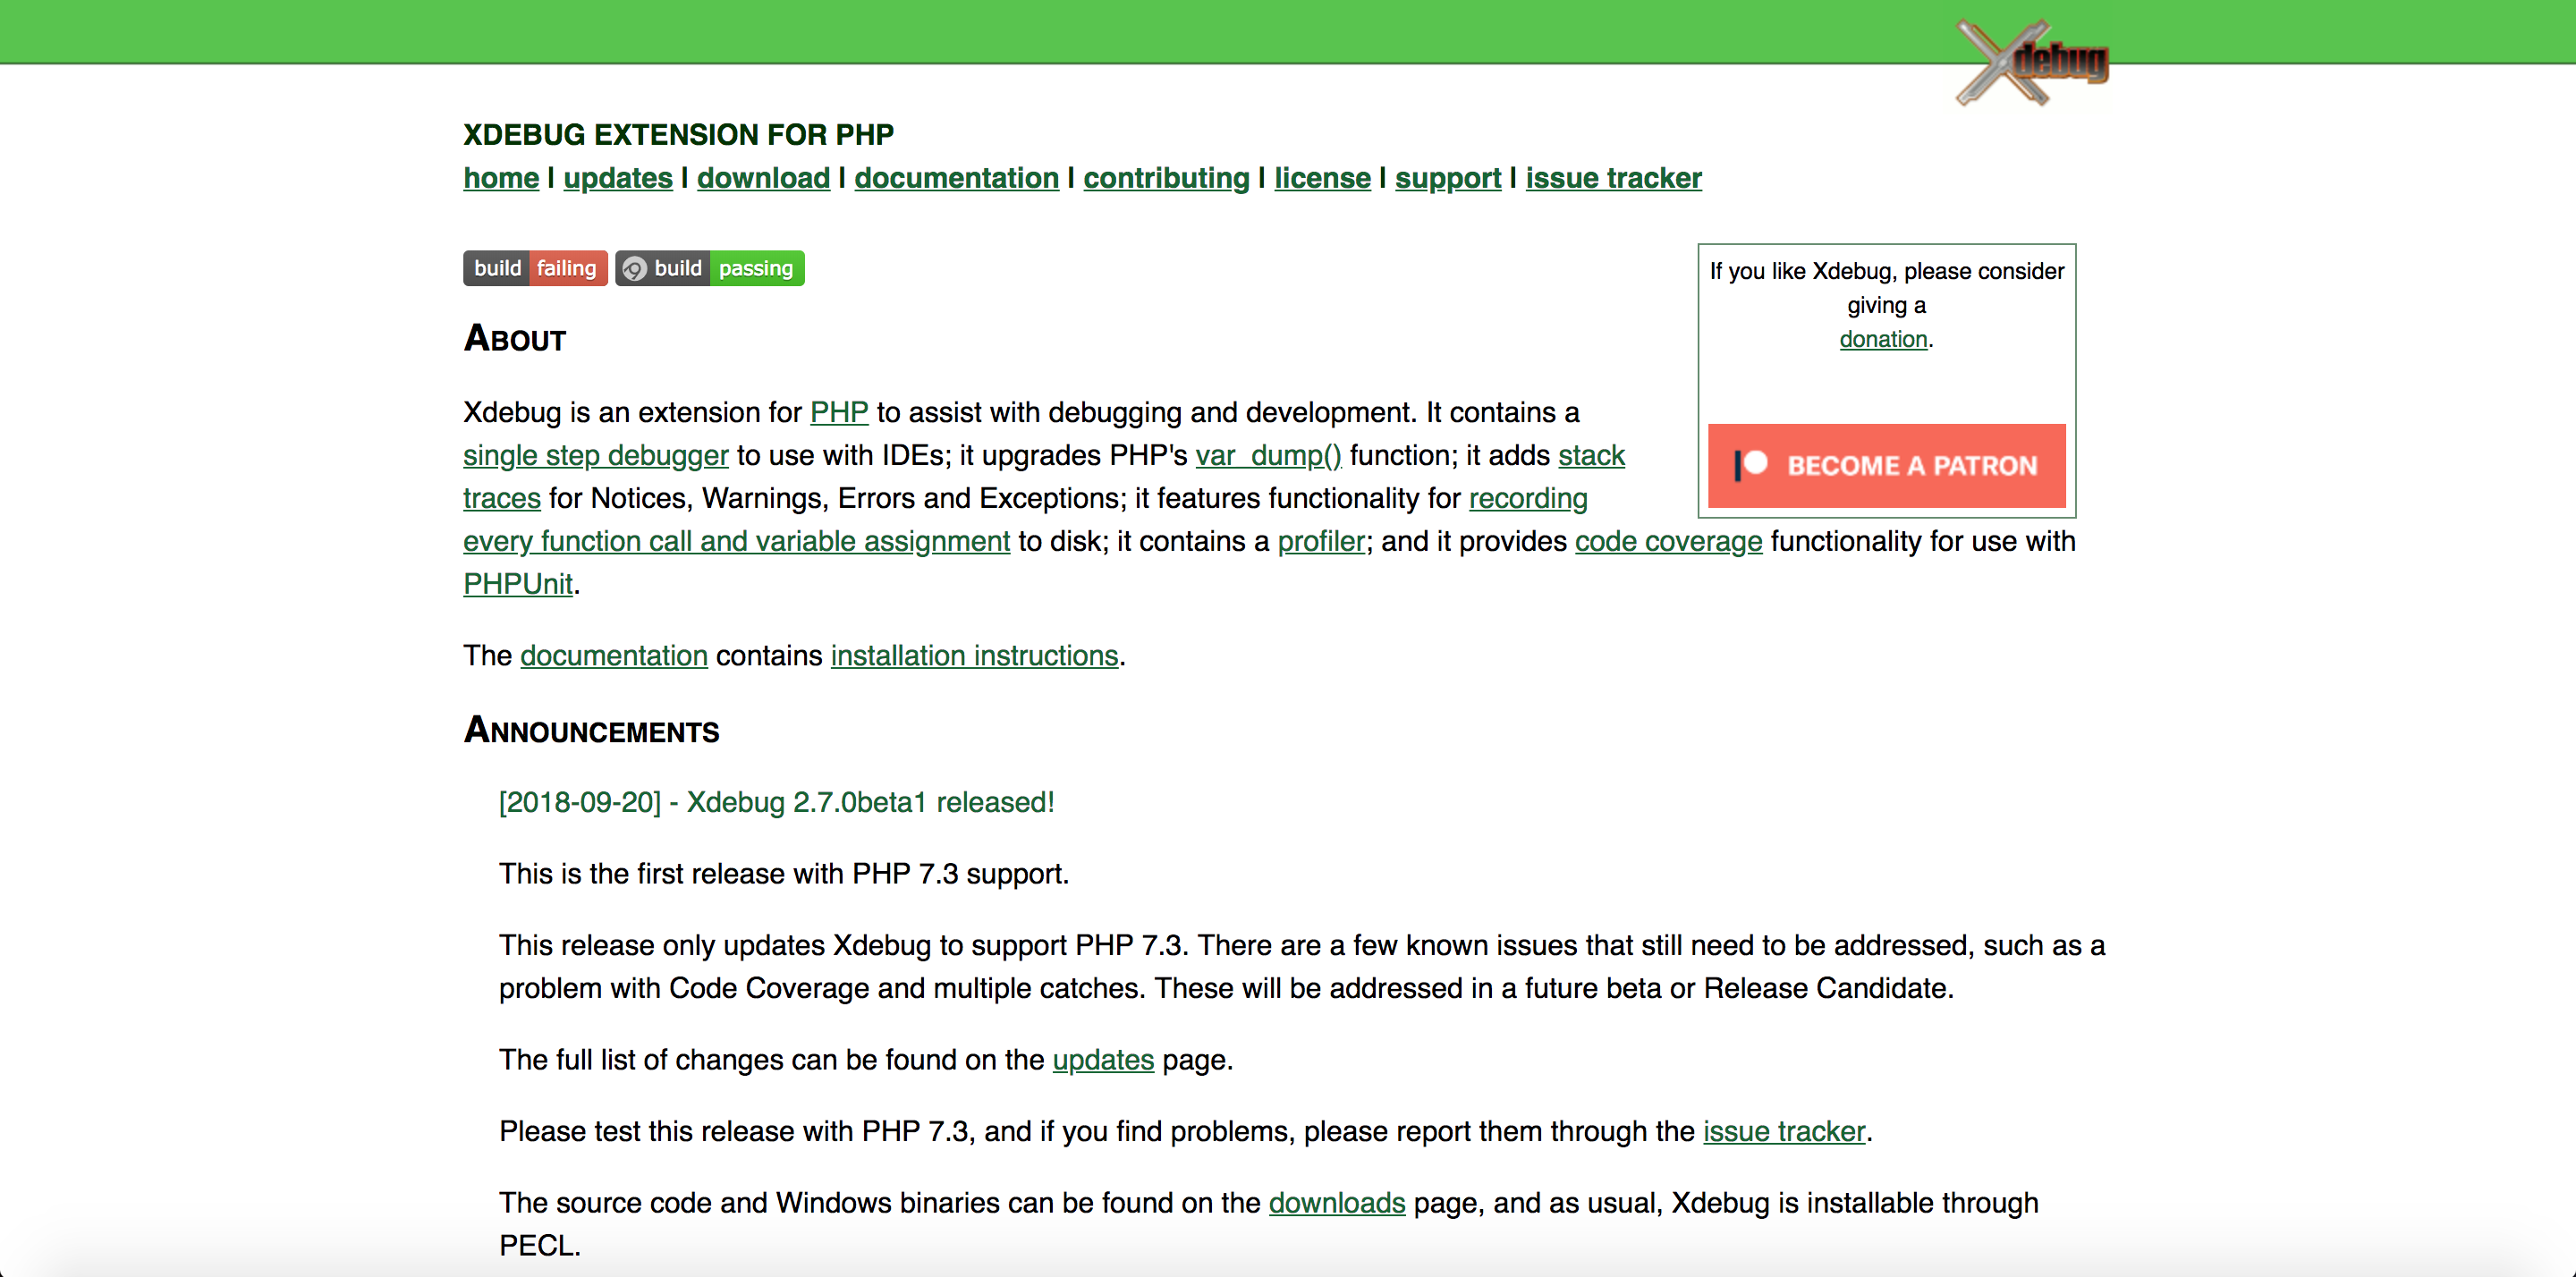2576x1277 pixels.
Task: Open the Xdebug 2.7.0beta1 released announcement heading
Action: coord(777,802)
